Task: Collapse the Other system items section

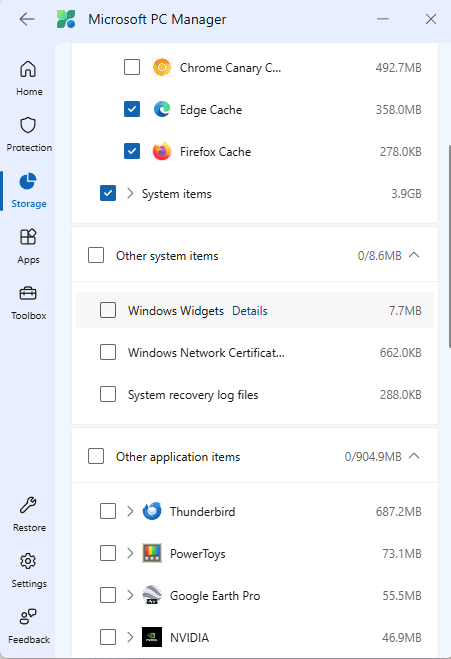Action: [x=414, y=255]
